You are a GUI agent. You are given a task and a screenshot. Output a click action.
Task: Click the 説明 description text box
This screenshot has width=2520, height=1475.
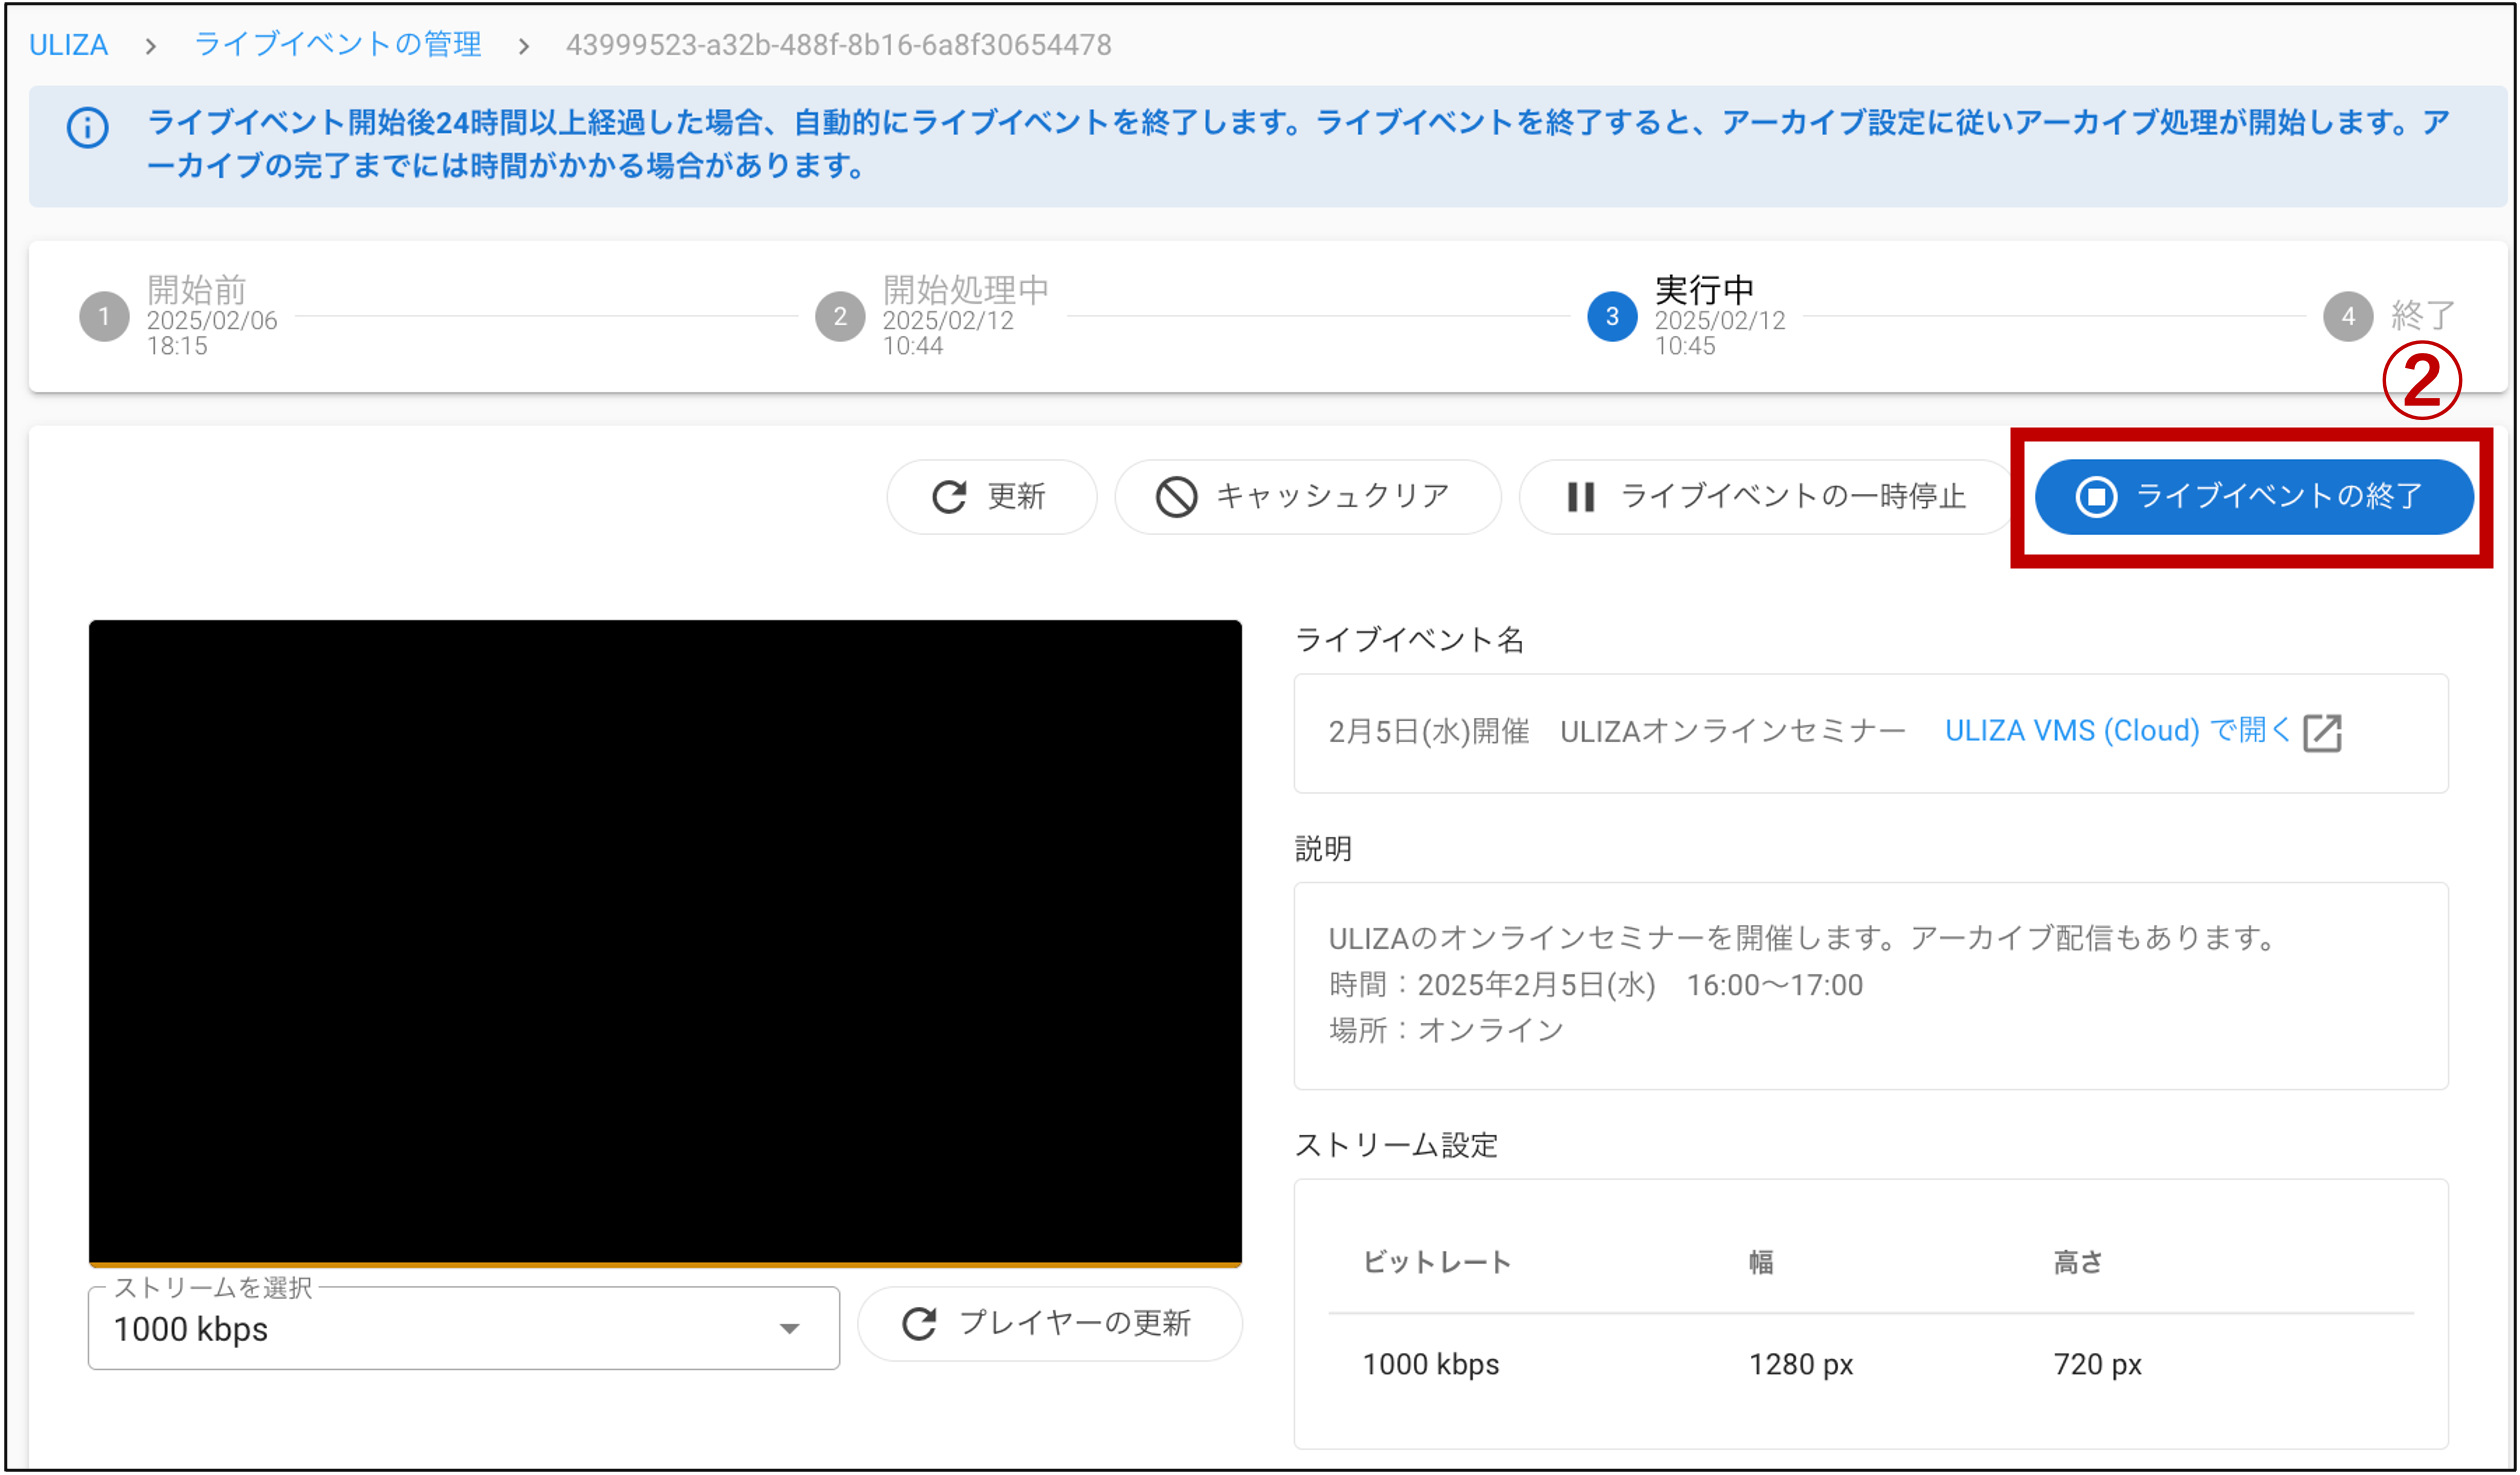[1871, 986]
